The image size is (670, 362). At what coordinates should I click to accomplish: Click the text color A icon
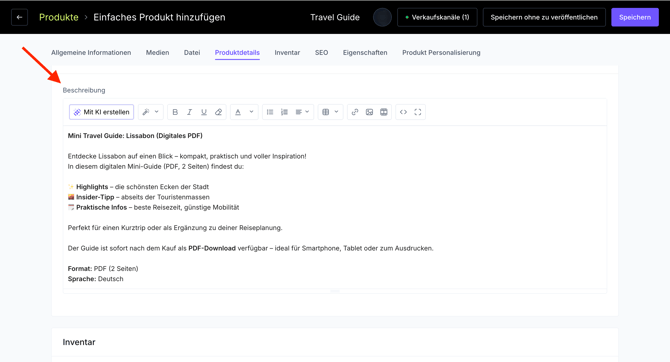click(x=238, y=112)
